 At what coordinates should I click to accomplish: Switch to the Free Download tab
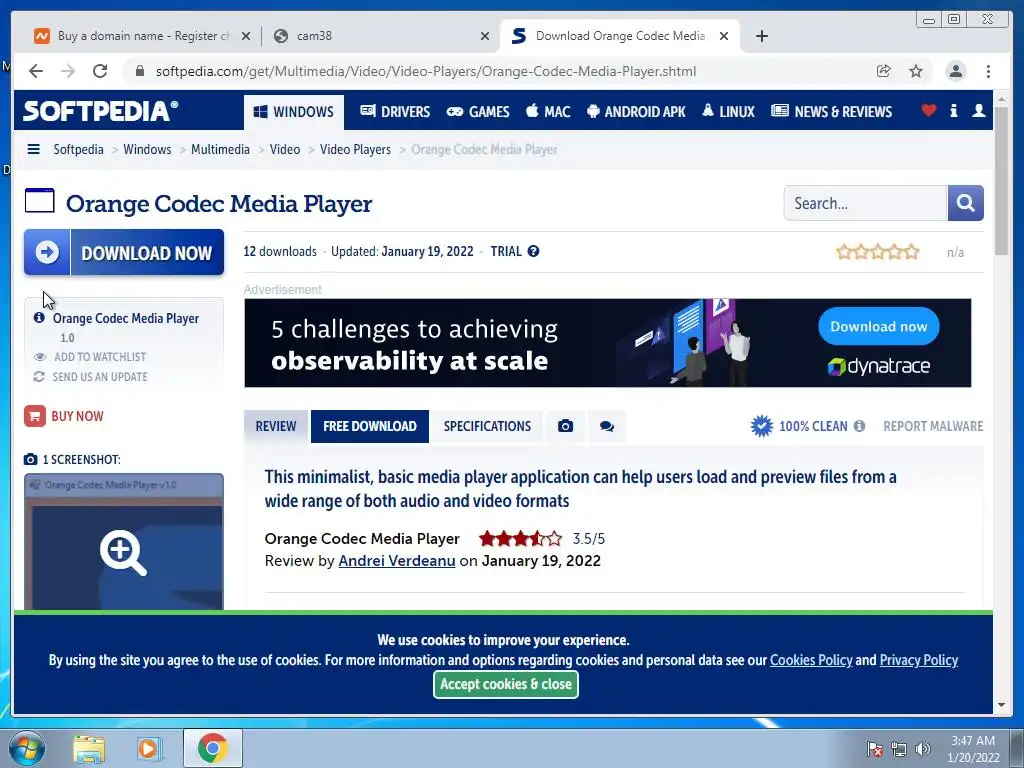coord(370,426)
